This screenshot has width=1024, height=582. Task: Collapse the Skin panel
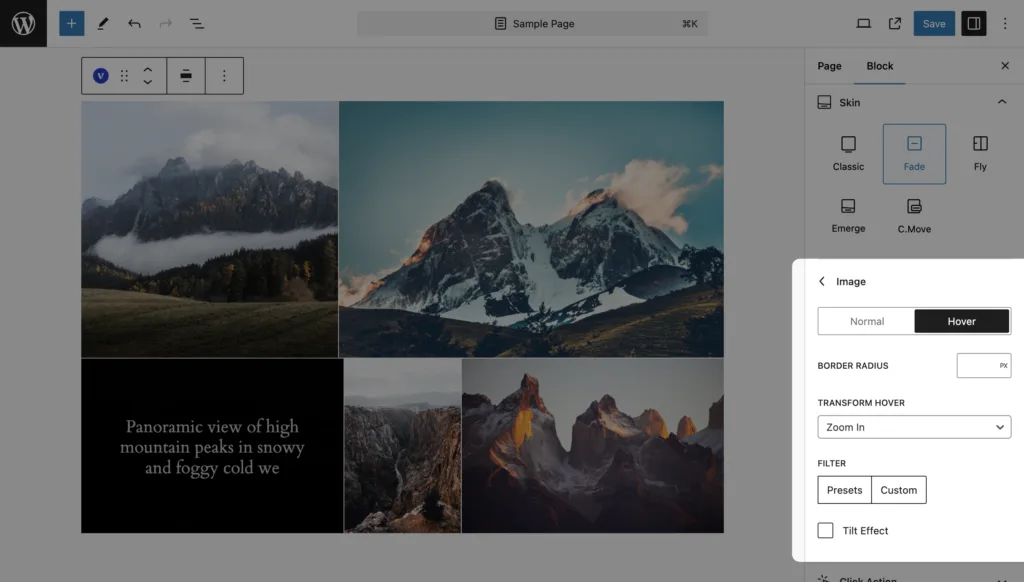click(x=1002, y=102)
